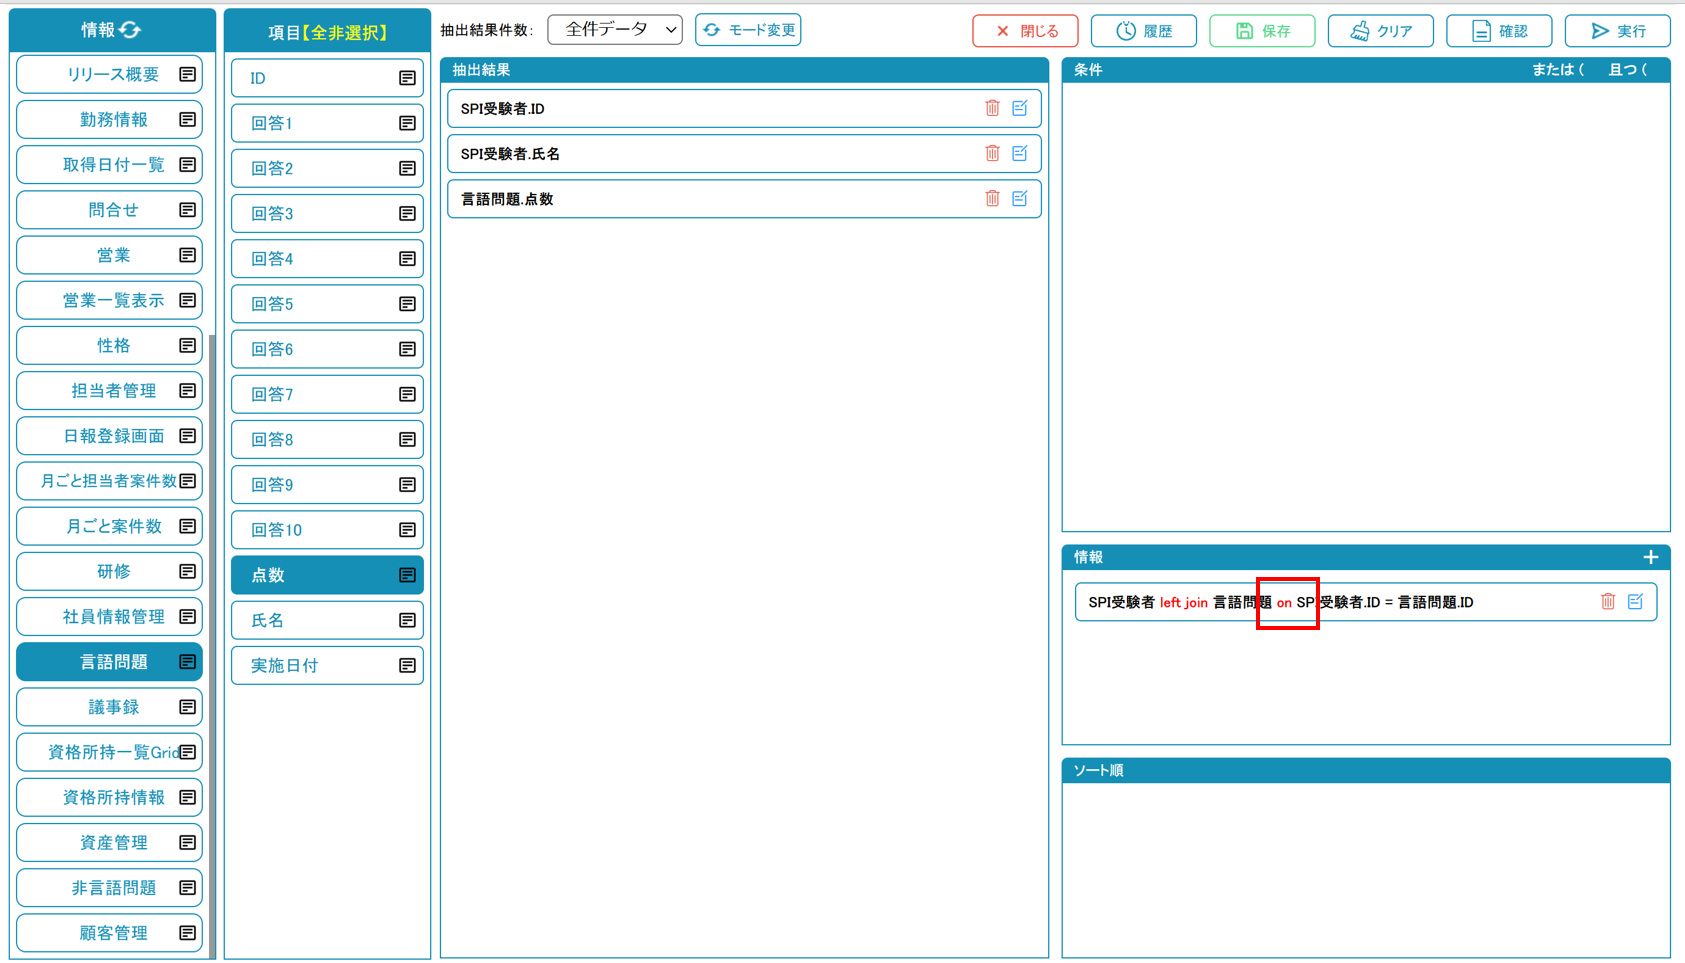
Task: Select 言語問題 in the 情報 list
Action: click(109, 662)
